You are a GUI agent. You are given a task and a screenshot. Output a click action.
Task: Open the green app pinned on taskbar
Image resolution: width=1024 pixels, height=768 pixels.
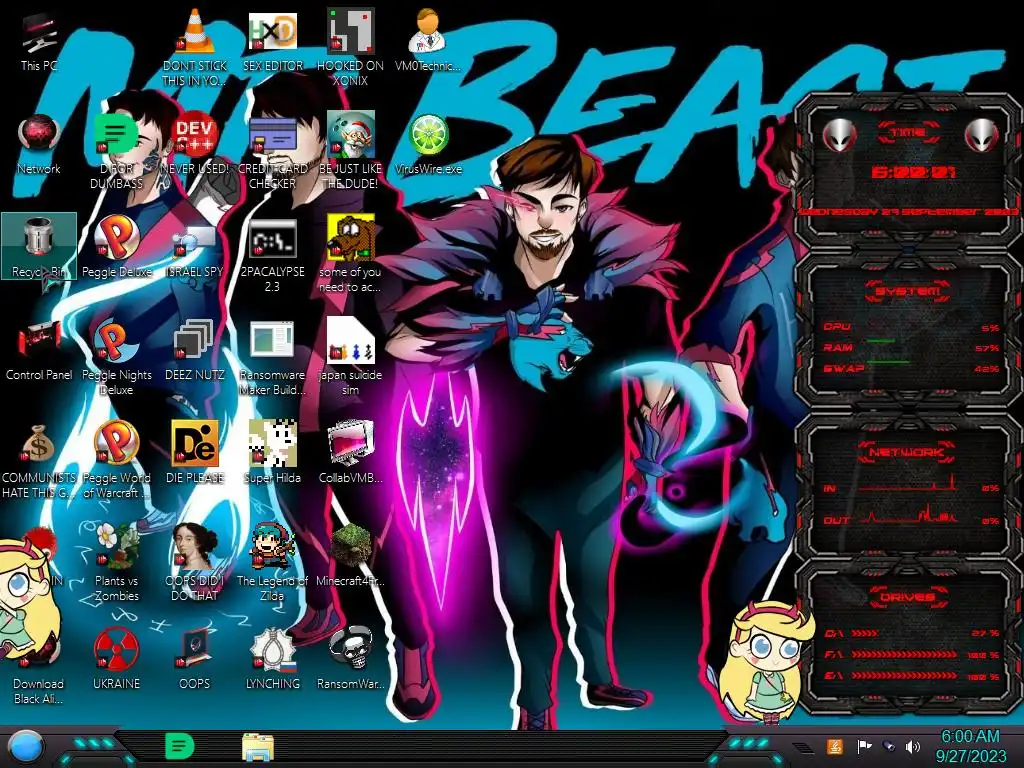coord(180,746)
